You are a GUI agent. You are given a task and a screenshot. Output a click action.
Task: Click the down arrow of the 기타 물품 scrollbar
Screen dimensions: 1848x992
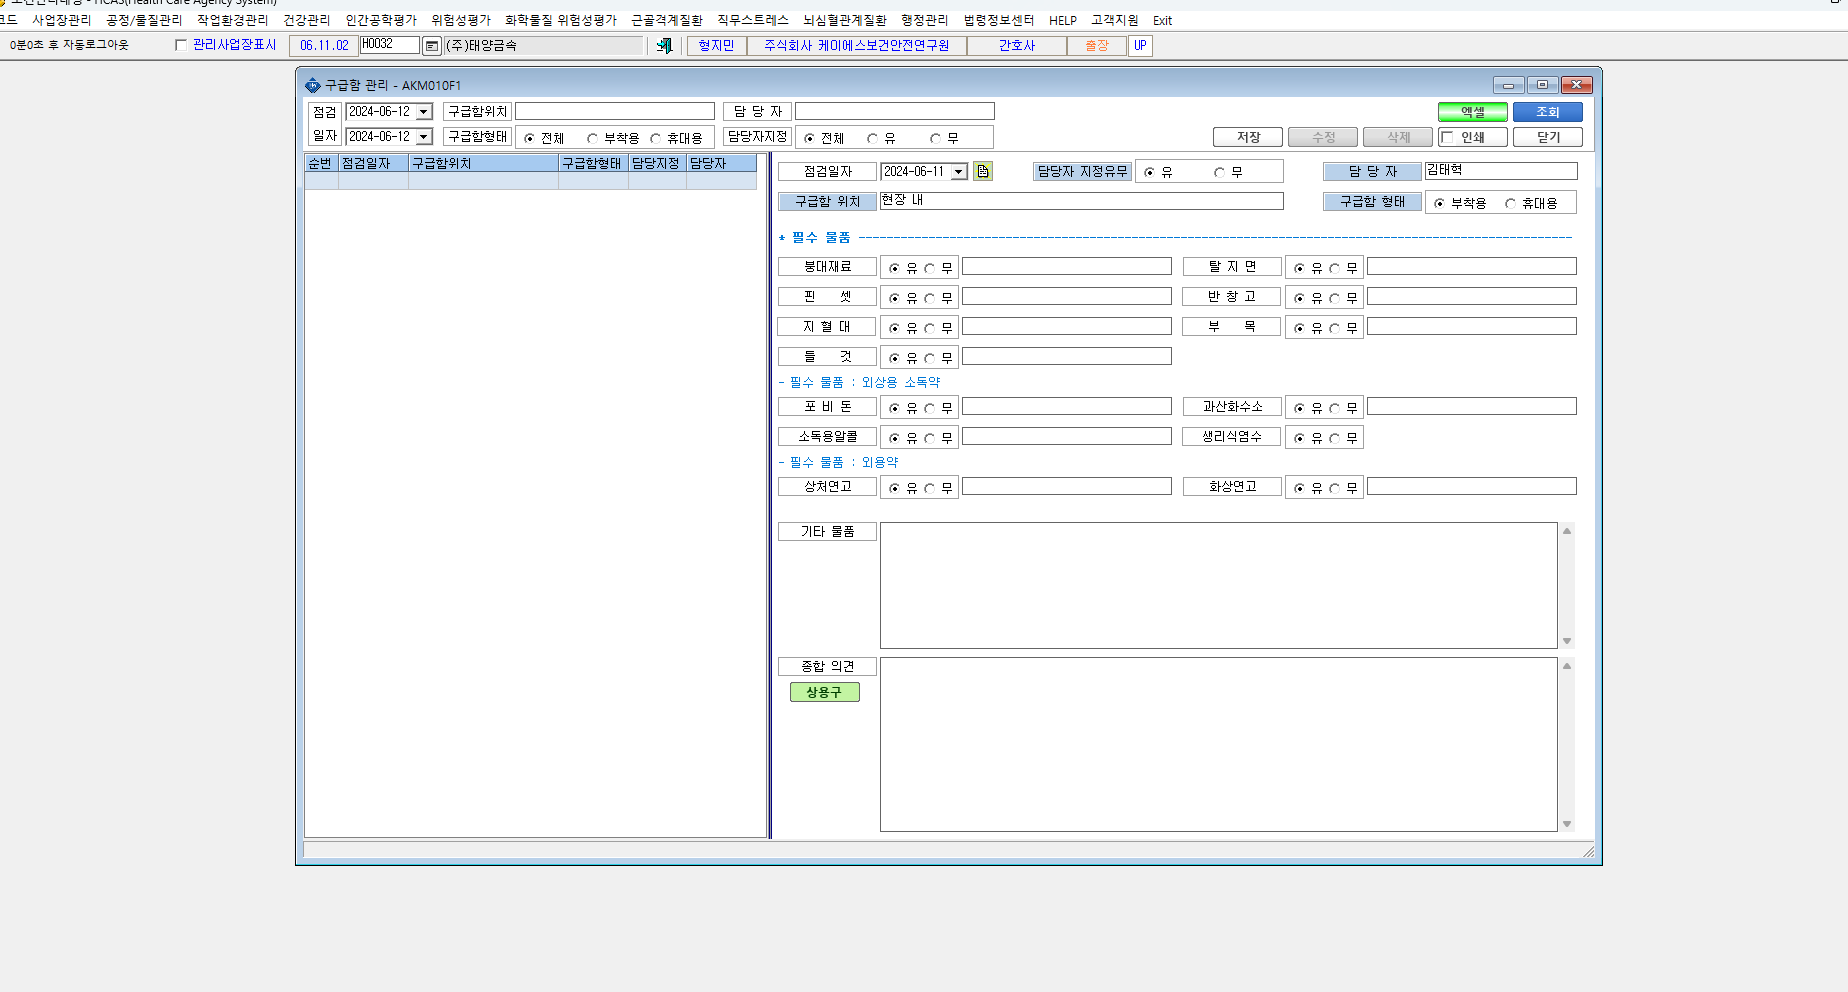(x=1567, y=641)
